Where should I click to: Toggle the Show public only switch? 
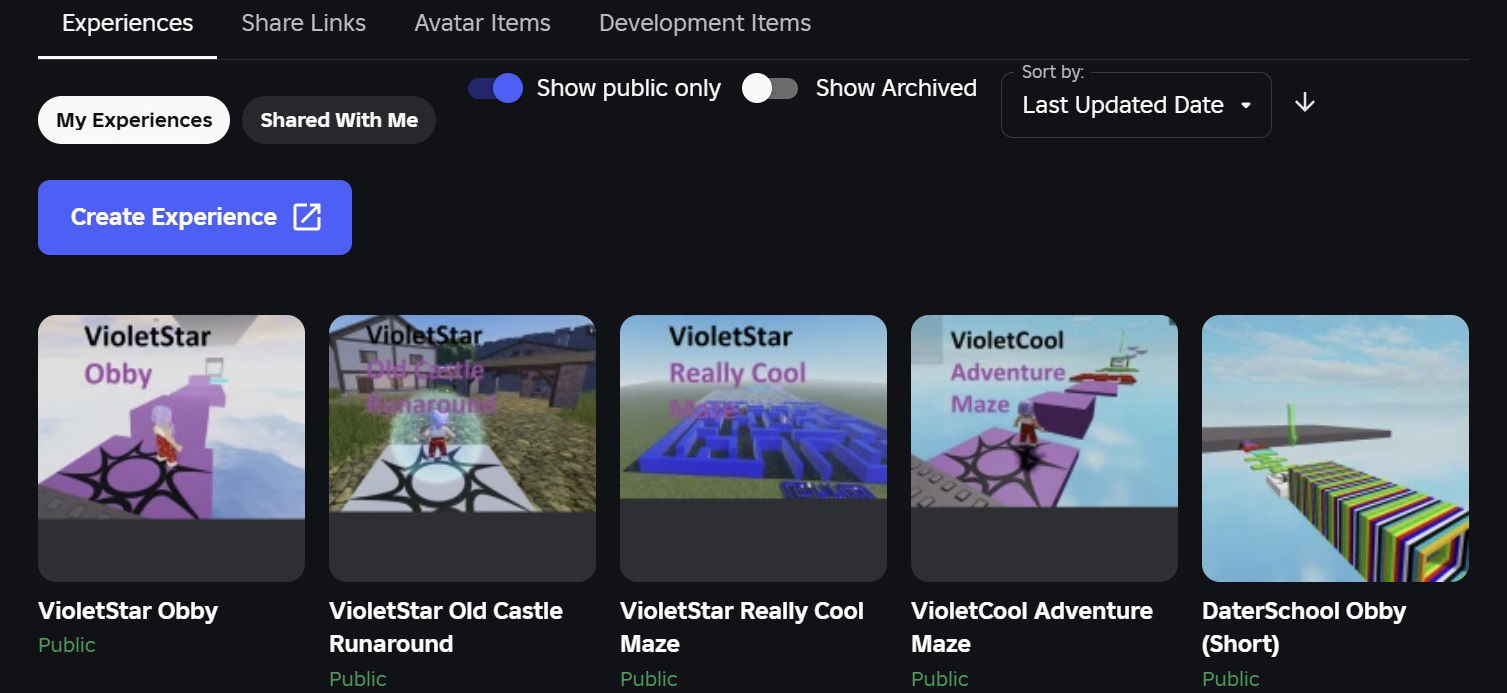[495, 88]
